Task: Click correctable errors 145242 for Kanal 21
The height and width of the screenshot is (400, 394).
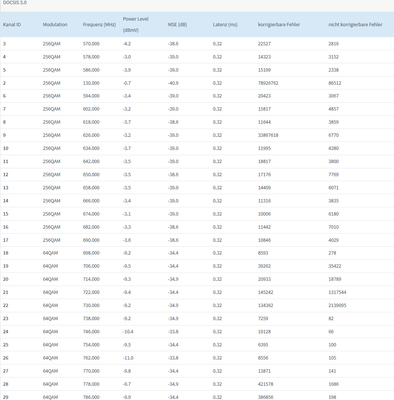Action: (x=266, y=293)
